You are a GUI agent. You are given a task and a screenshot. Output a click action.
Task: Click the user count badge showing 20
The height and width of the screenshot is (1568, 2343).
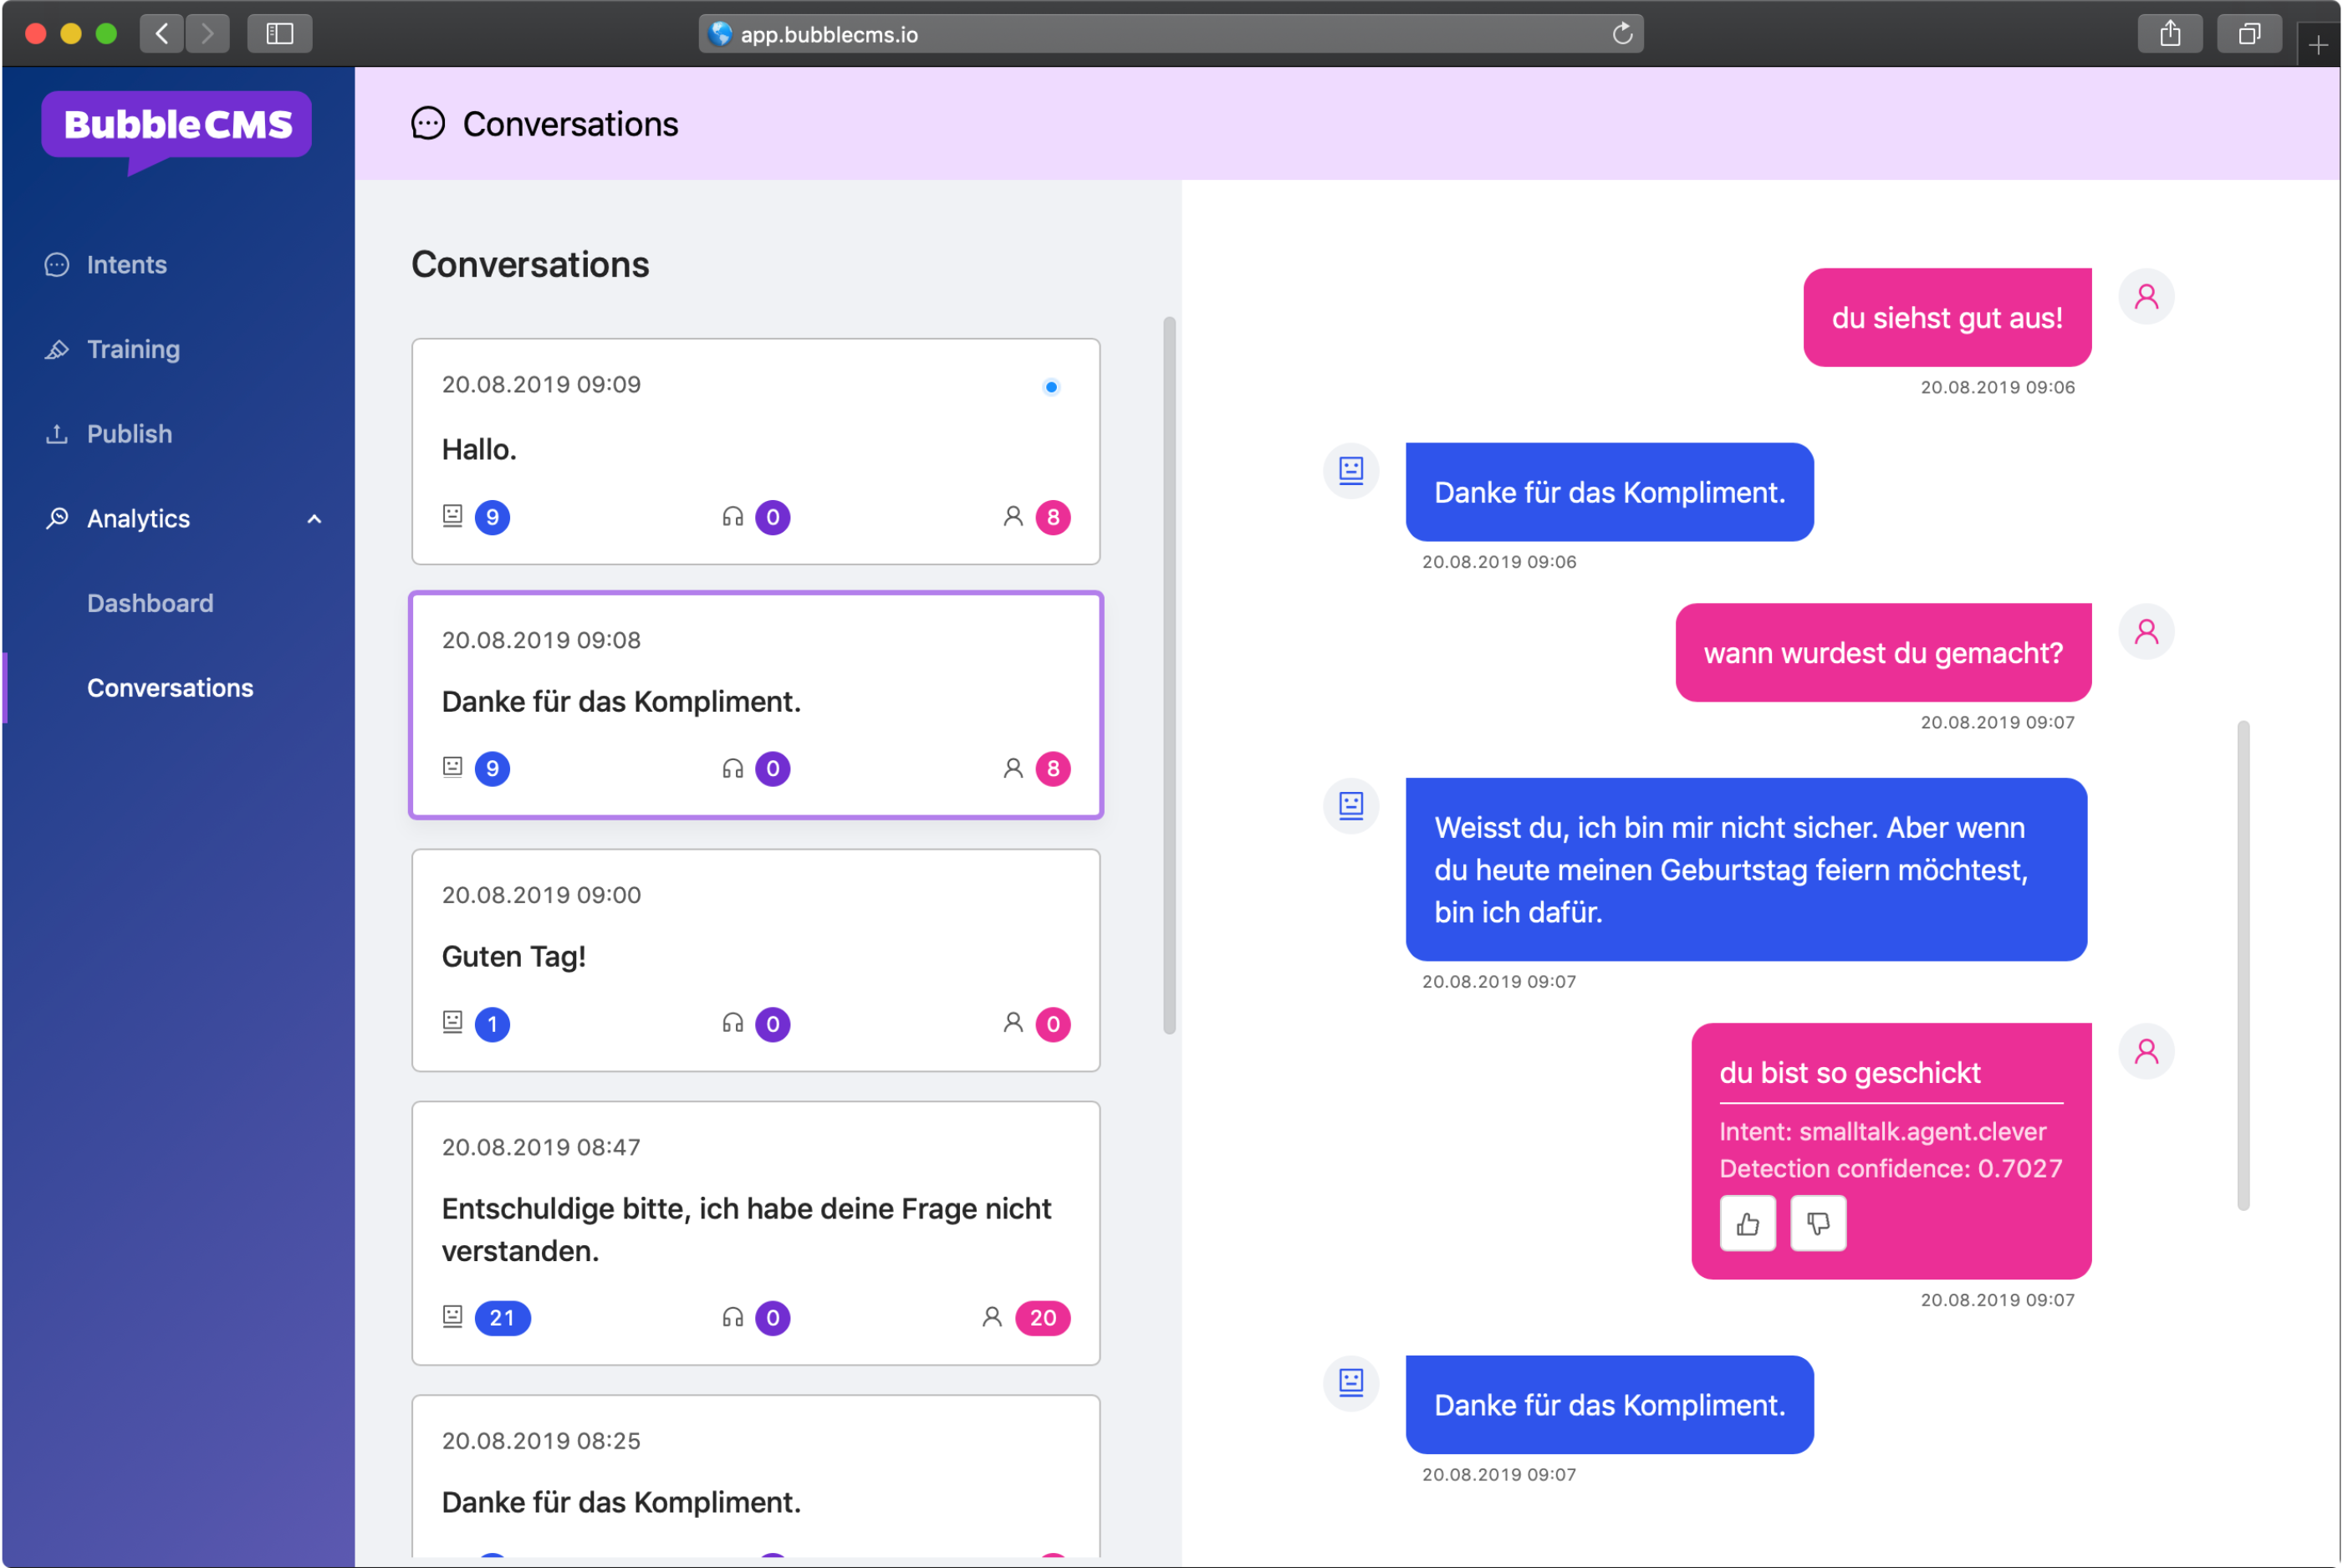click(1043, 1318)
